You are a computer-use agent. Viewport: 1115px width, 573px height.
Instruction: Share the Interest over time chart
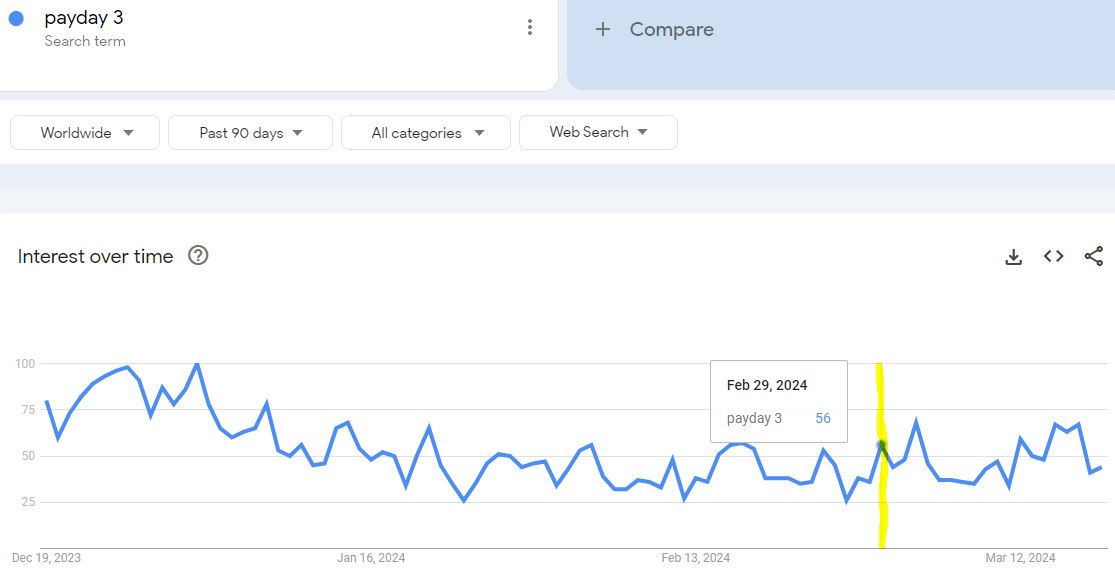1094,256
